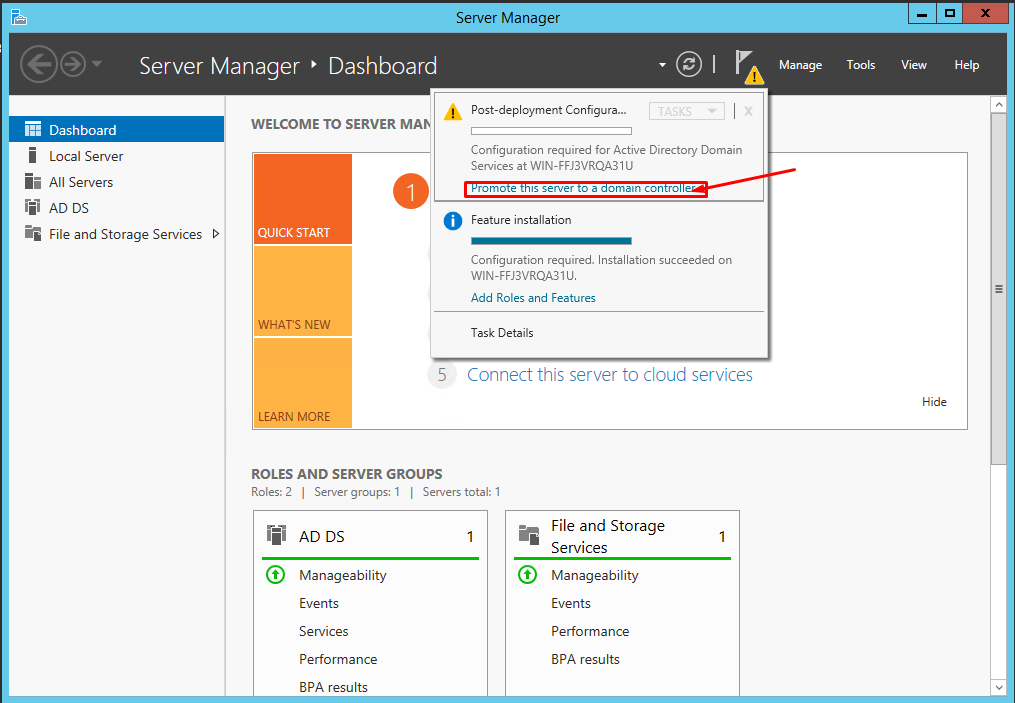
Task: Open the Add Roles and Features link
Action: click(x=533, y=298)
